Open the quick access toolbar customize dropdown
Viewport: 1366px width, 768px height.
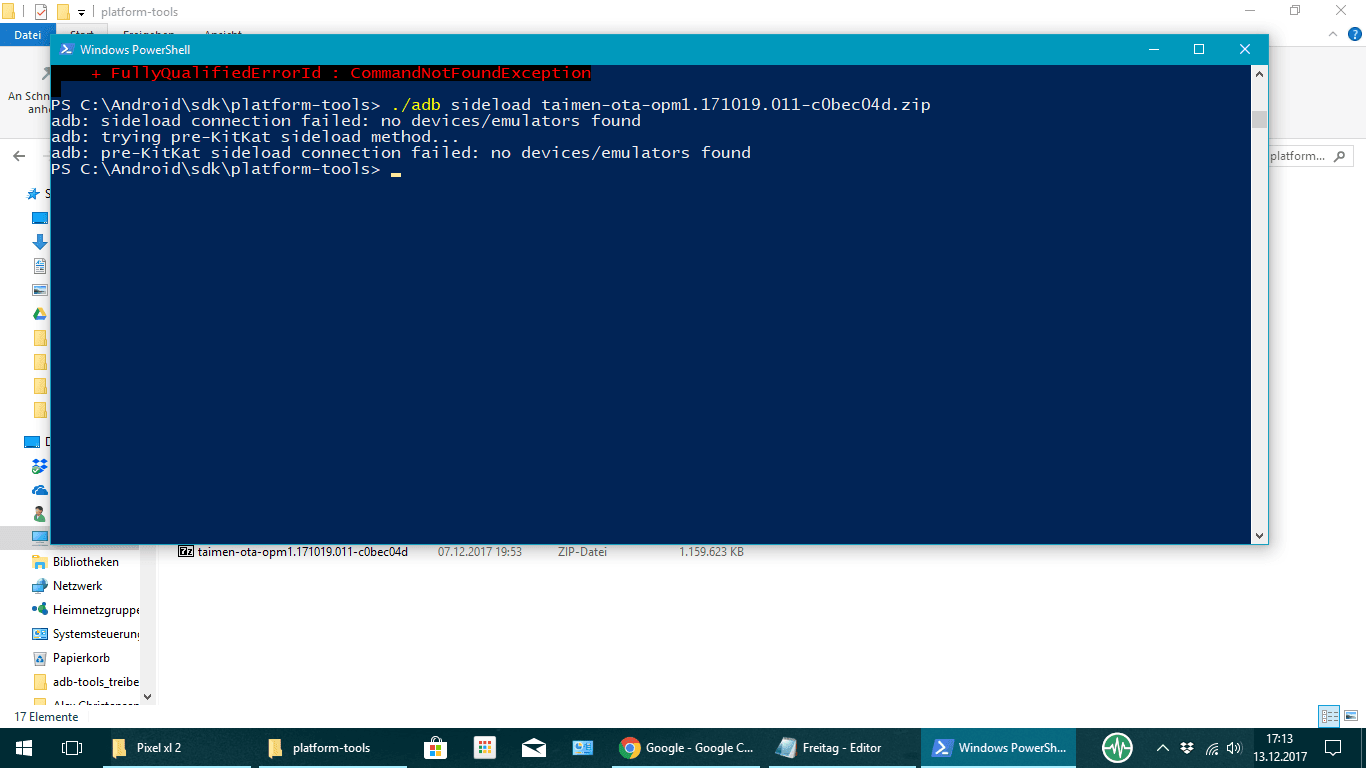point(82,12)
